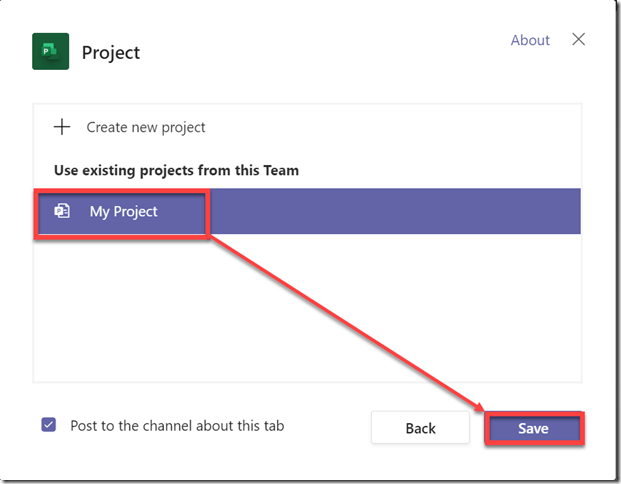This screenshot has height=484, width=621.
Task: Click the Project dialog title text
Action: click(111, 52)
